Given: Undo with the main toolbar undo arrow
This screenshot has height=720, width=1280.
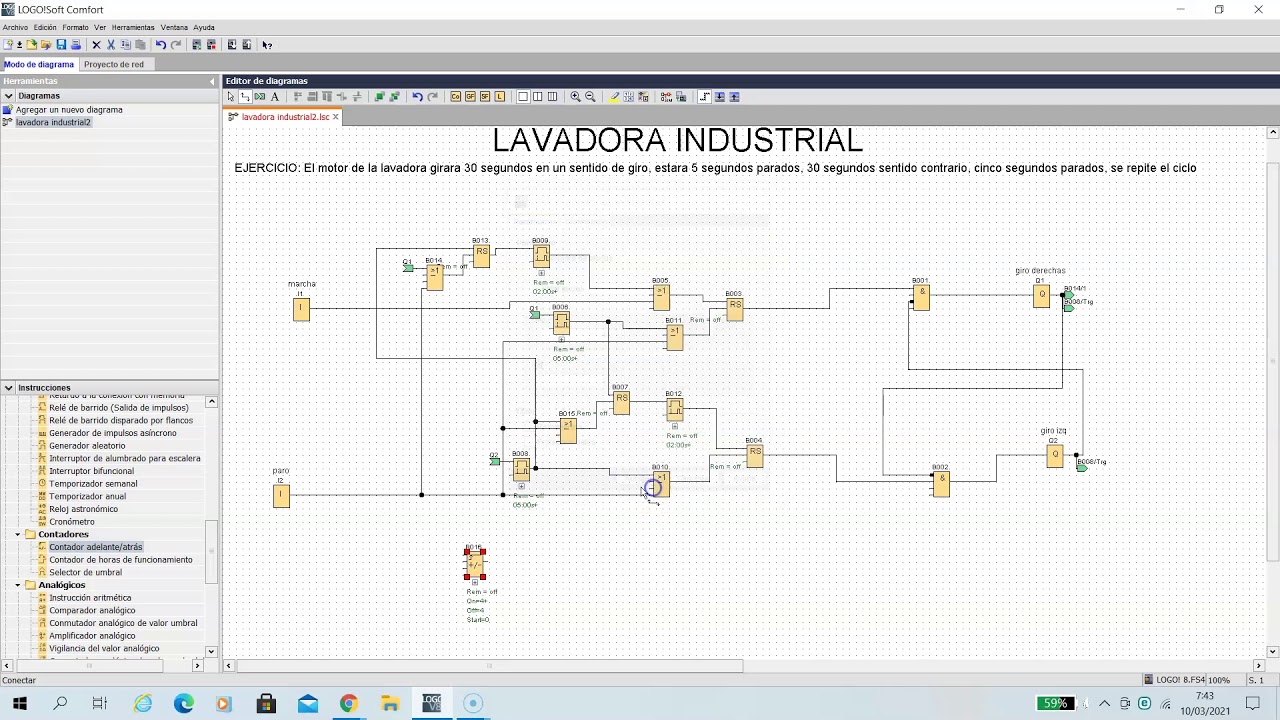Looking at the screenshot, I should [x=160, y=45].
